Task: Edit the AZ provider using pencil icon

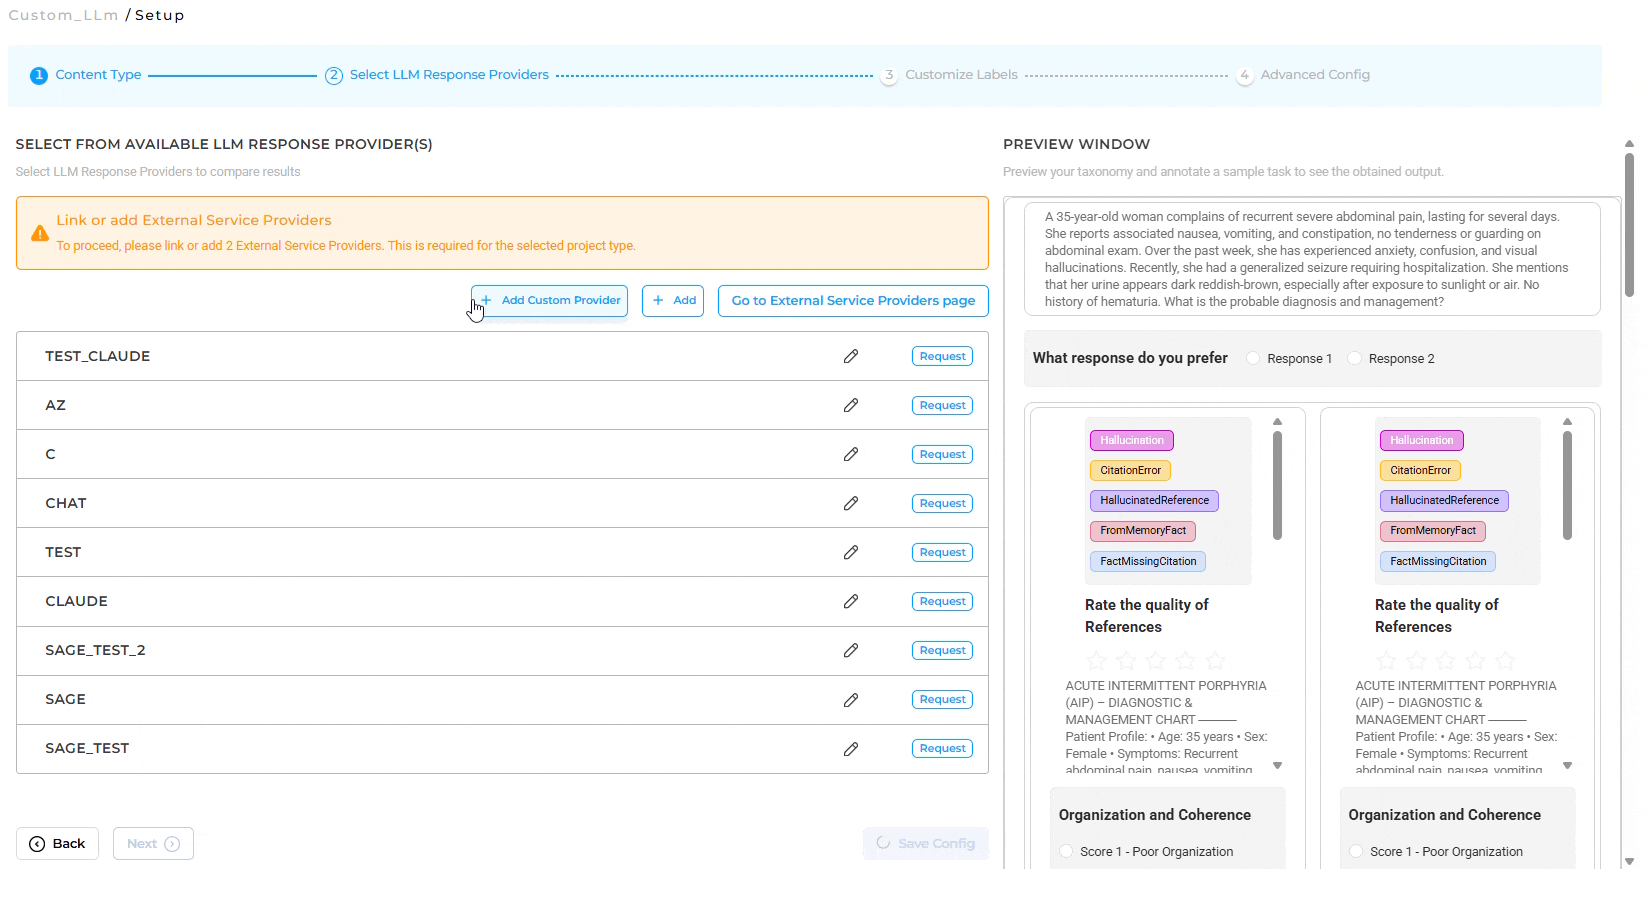Action: [850, 405]
